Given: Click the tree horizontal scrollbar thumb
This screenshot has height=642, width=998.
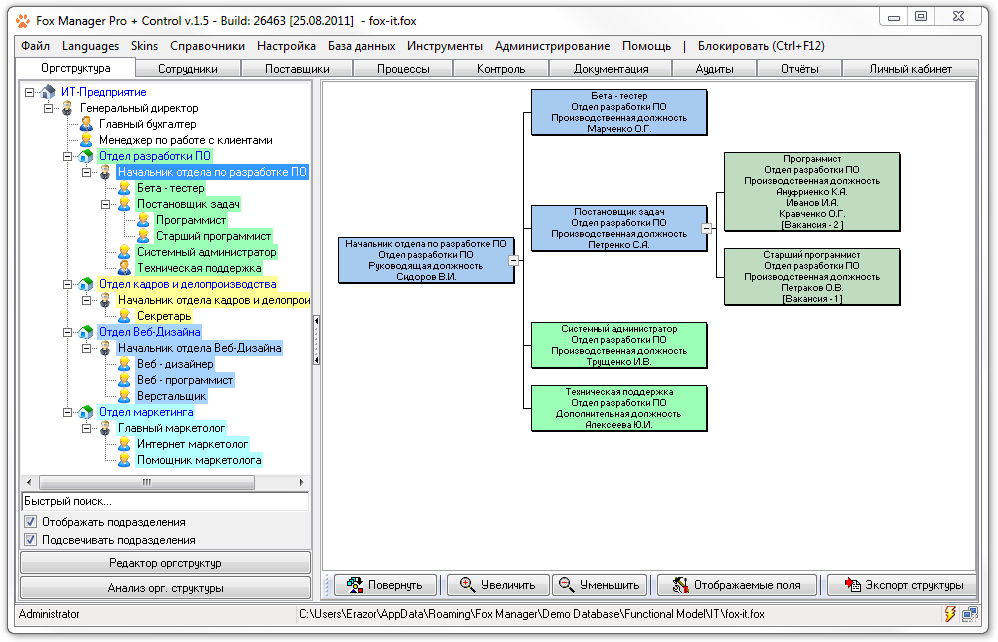Looking at the screenshot, I should 147,482.
